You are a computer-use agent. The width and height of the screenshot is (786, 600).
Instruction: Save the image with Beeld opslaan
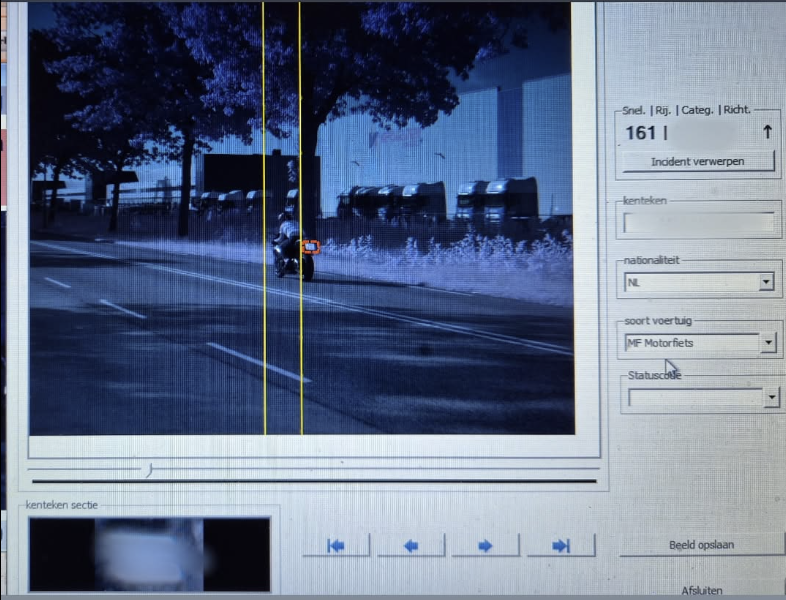click(x=702, y=545)
